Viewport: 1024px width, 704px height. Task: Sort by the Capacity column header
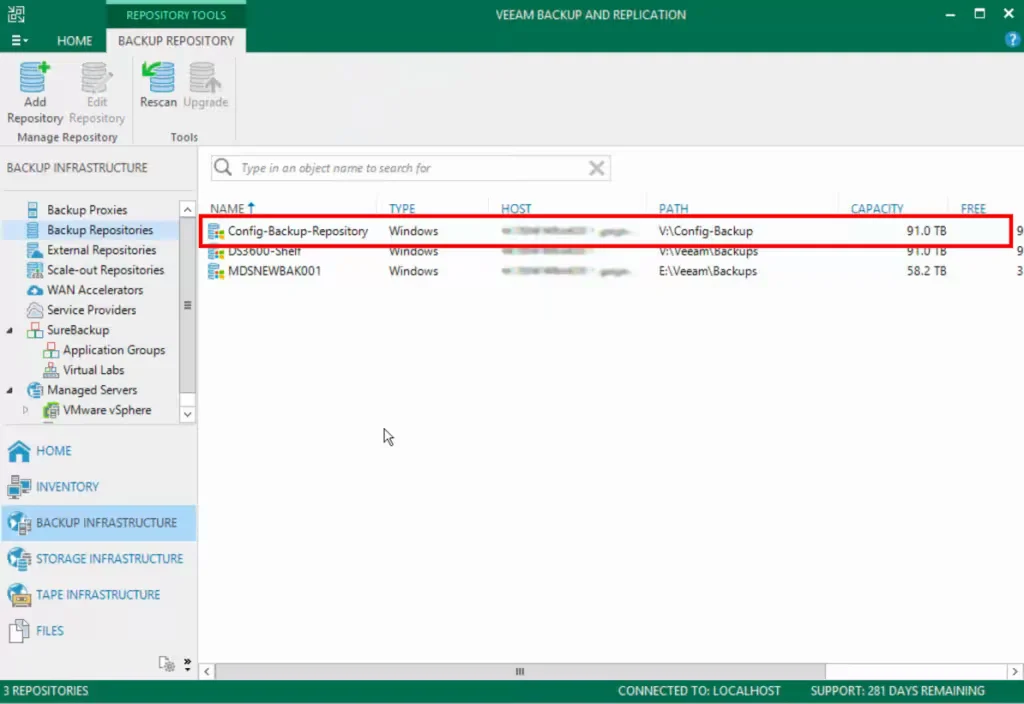(x=876, y=209)
